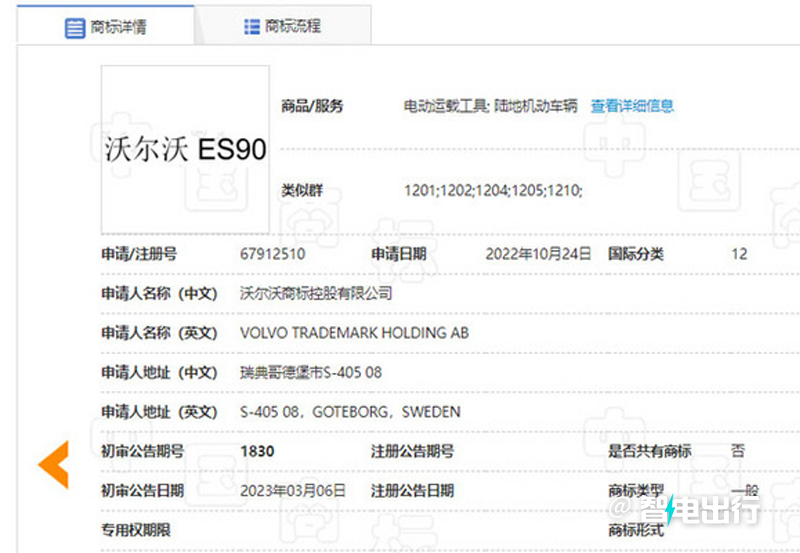
Task: Click the 注册公告期号 label
Action: click(x=412, y=451)
